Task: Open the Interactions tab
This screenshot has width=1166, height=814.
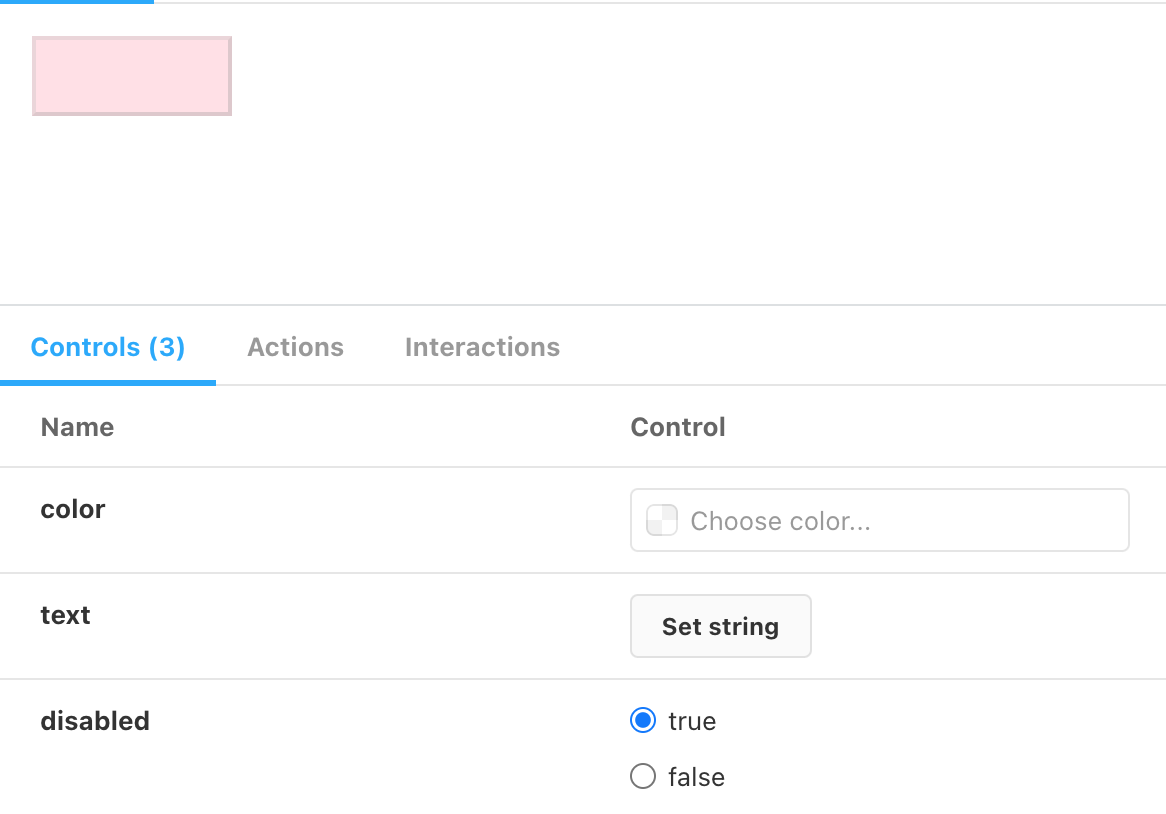Action: click(x=482, y=347)
